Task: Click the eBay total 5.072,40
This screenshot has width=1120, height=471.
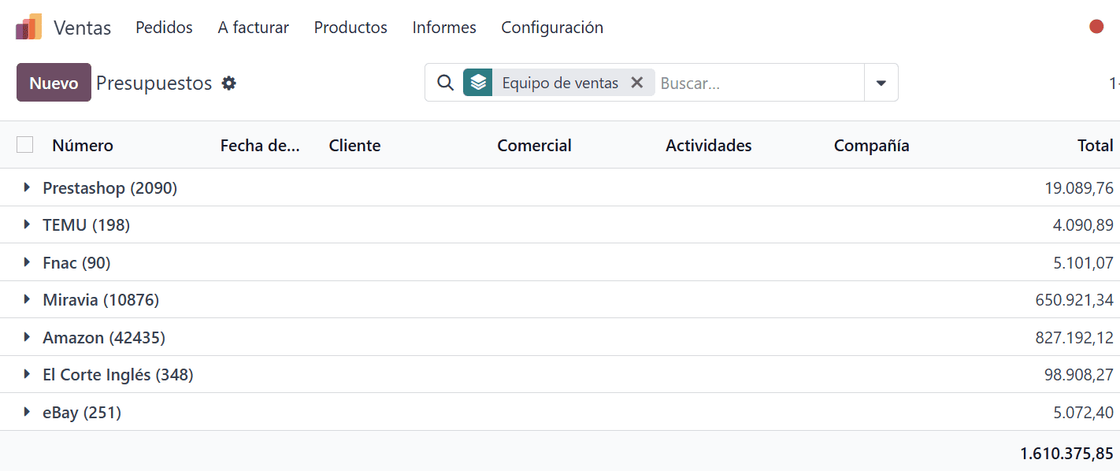Action: [x=1083, y=412]
